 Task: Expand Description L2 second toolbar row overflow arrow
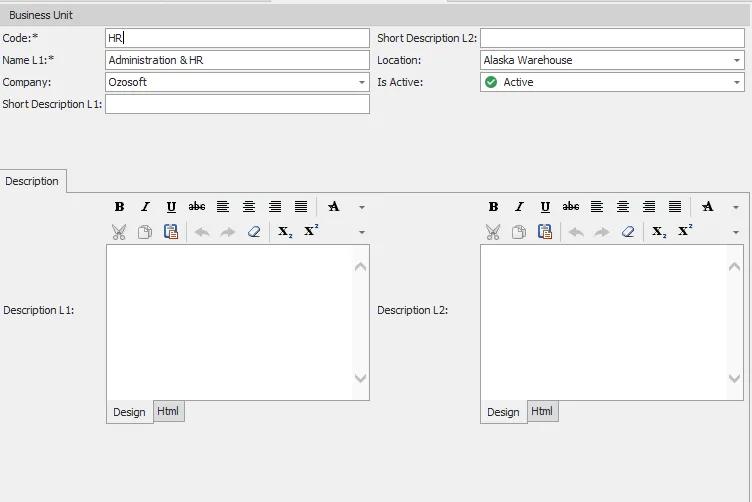(736, 233)
